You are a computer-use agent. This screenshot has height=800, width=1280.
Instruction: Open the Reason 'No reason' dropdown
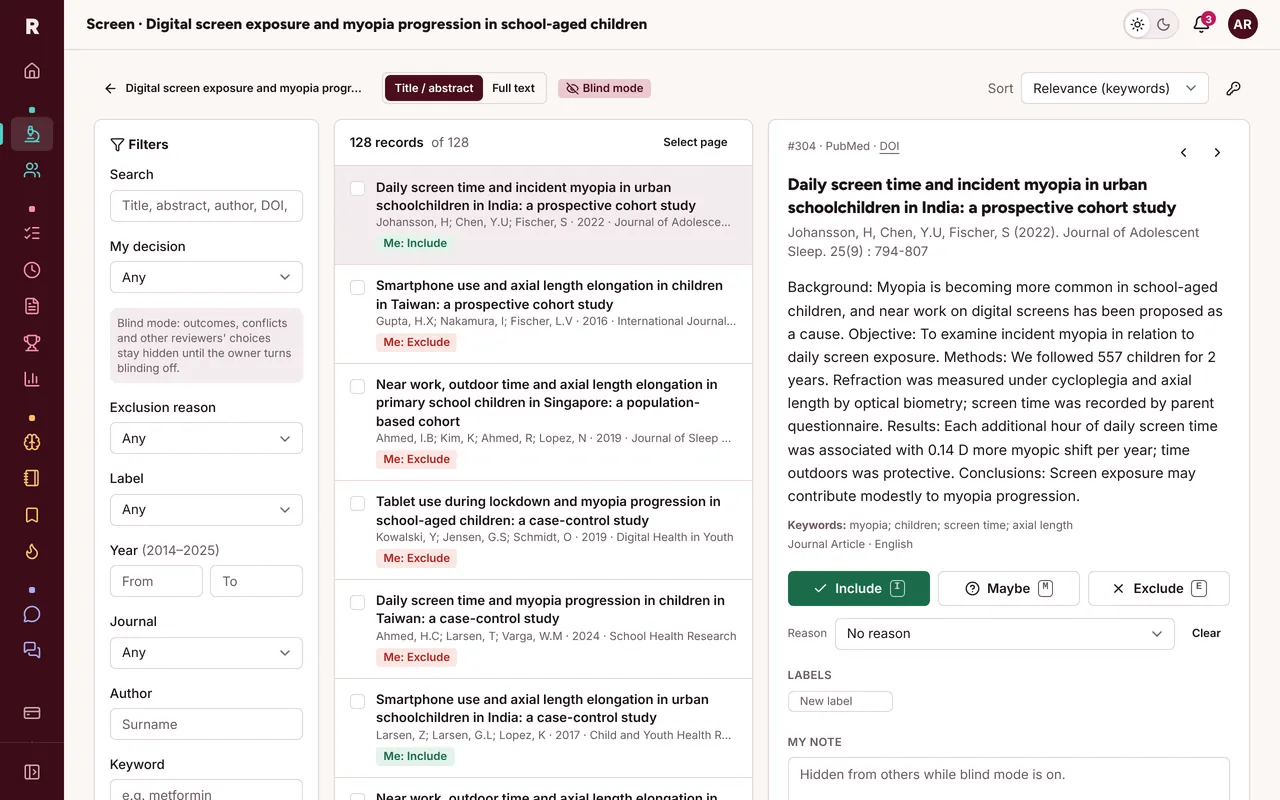tap(1005, 633)
